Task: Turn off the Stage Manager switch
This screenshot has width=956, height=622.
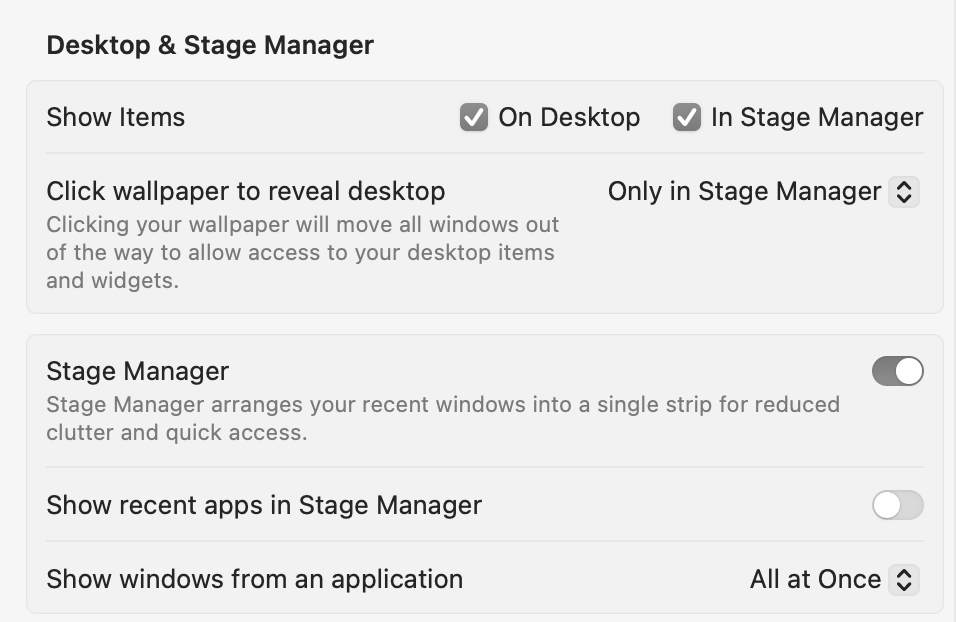Action: (x=897, y=371)
